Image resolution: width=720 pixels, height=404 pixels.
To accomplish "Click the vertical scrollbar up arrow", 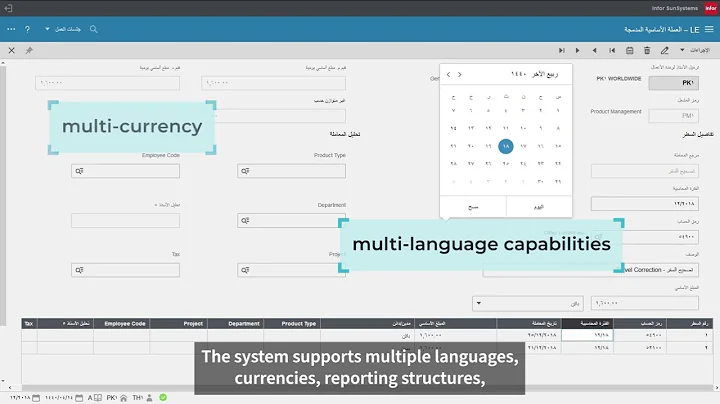I will coord(3,63).
